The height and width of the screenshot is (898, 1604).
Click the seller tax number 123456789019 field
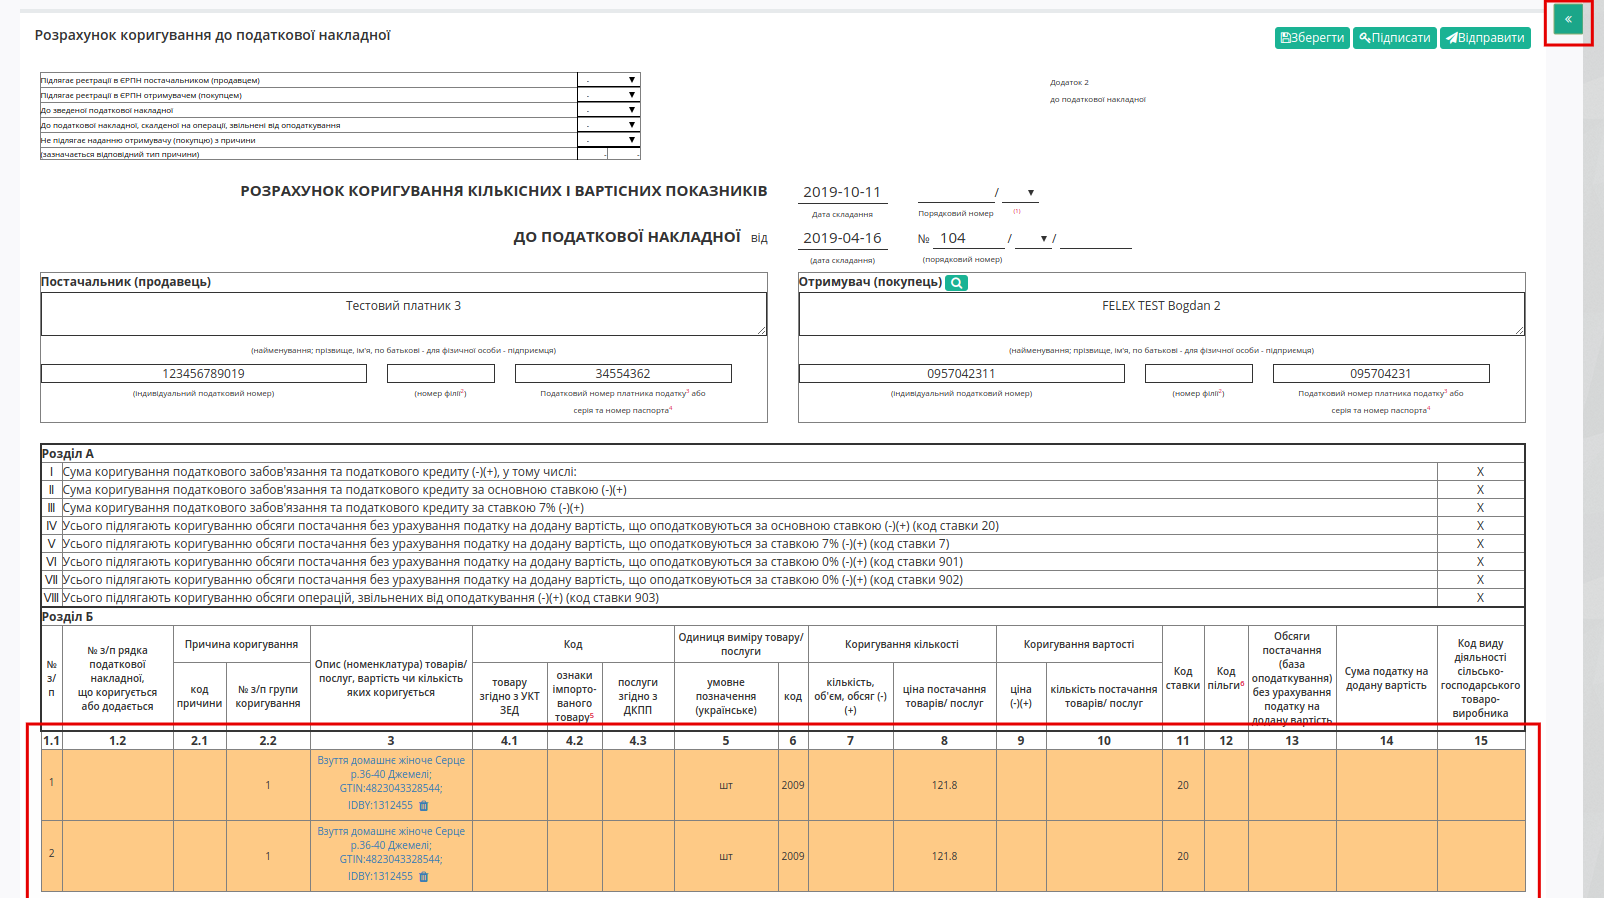204,374
